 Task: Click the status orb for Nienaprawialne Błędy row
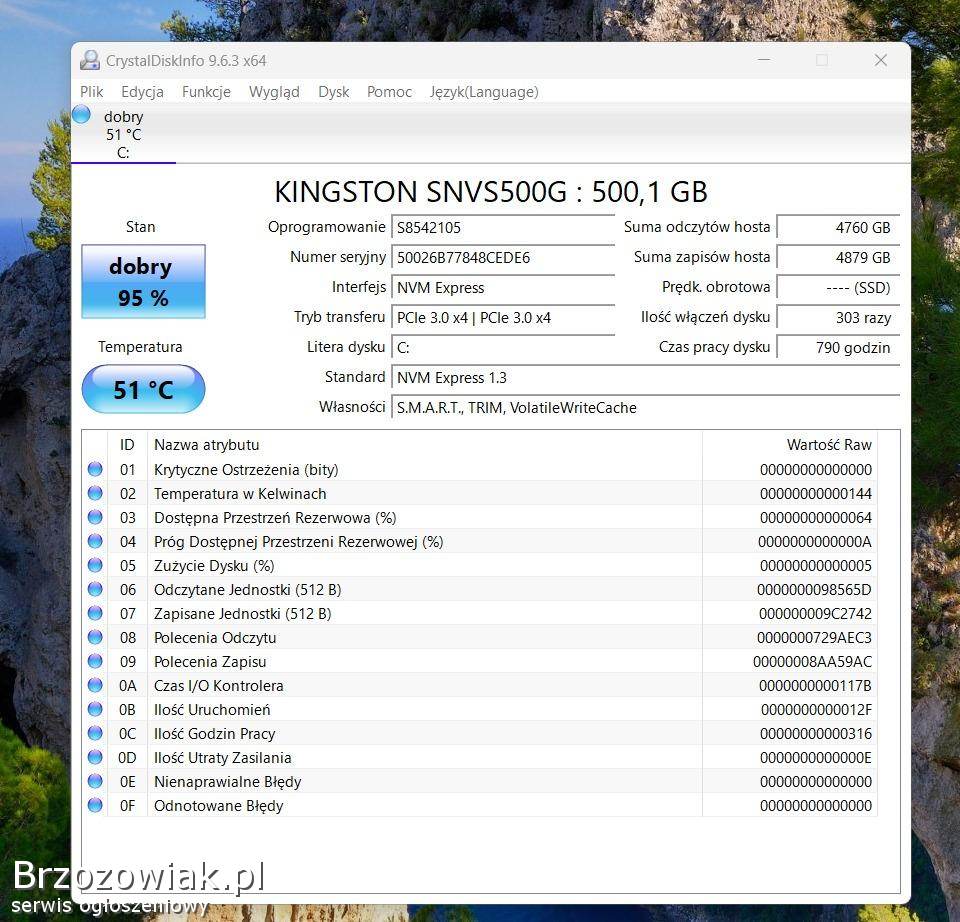(x=95, y=781)
